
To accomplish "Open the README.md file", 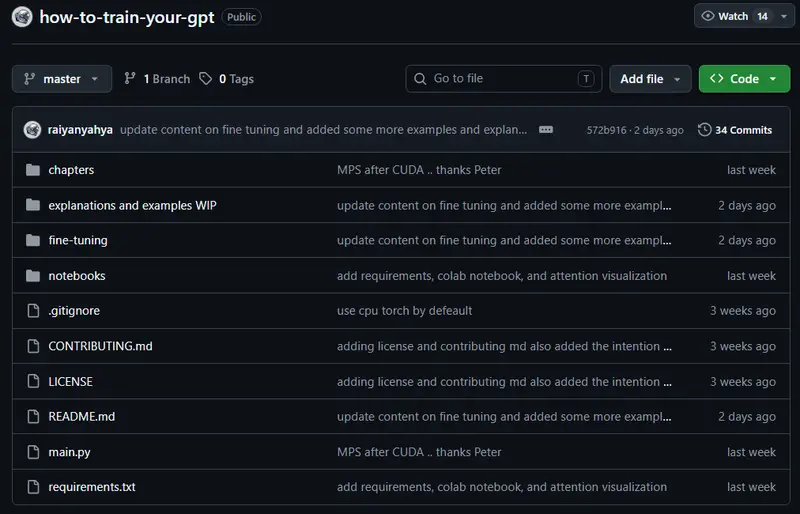I will pos(82,417).
